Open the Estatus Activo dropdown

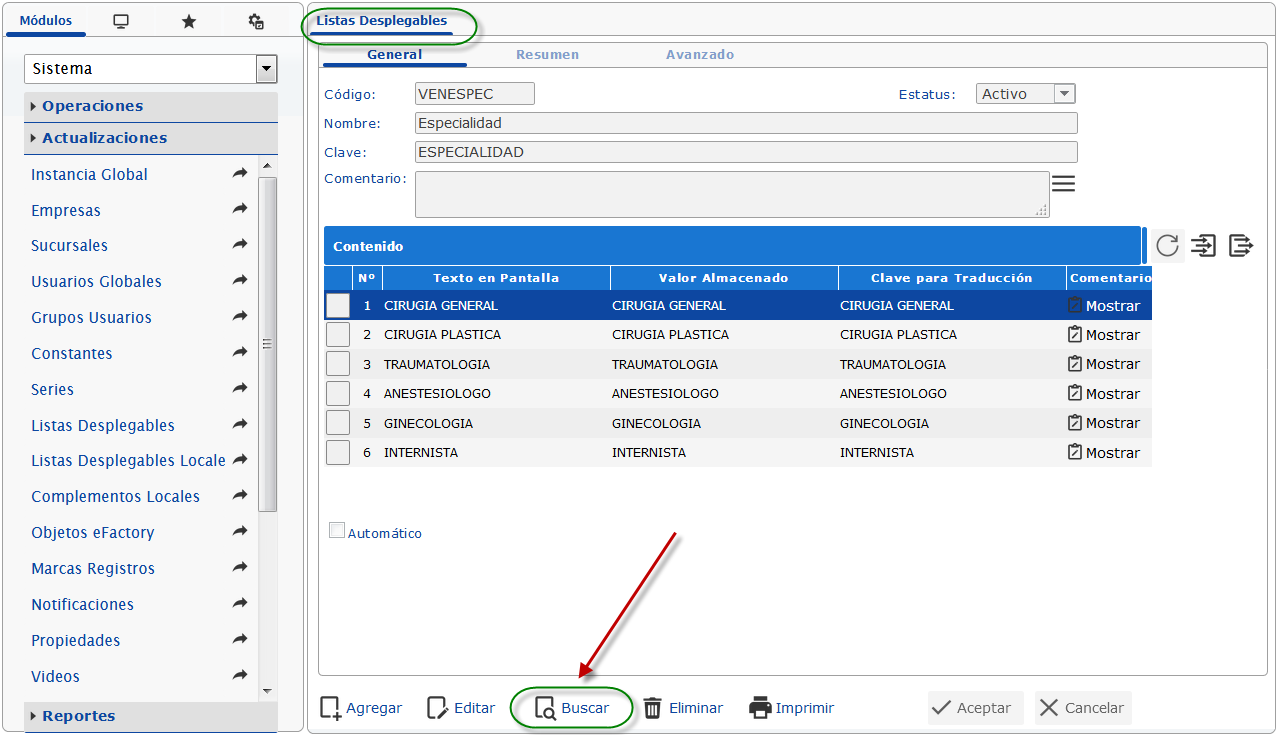[x=1064, y=94]
